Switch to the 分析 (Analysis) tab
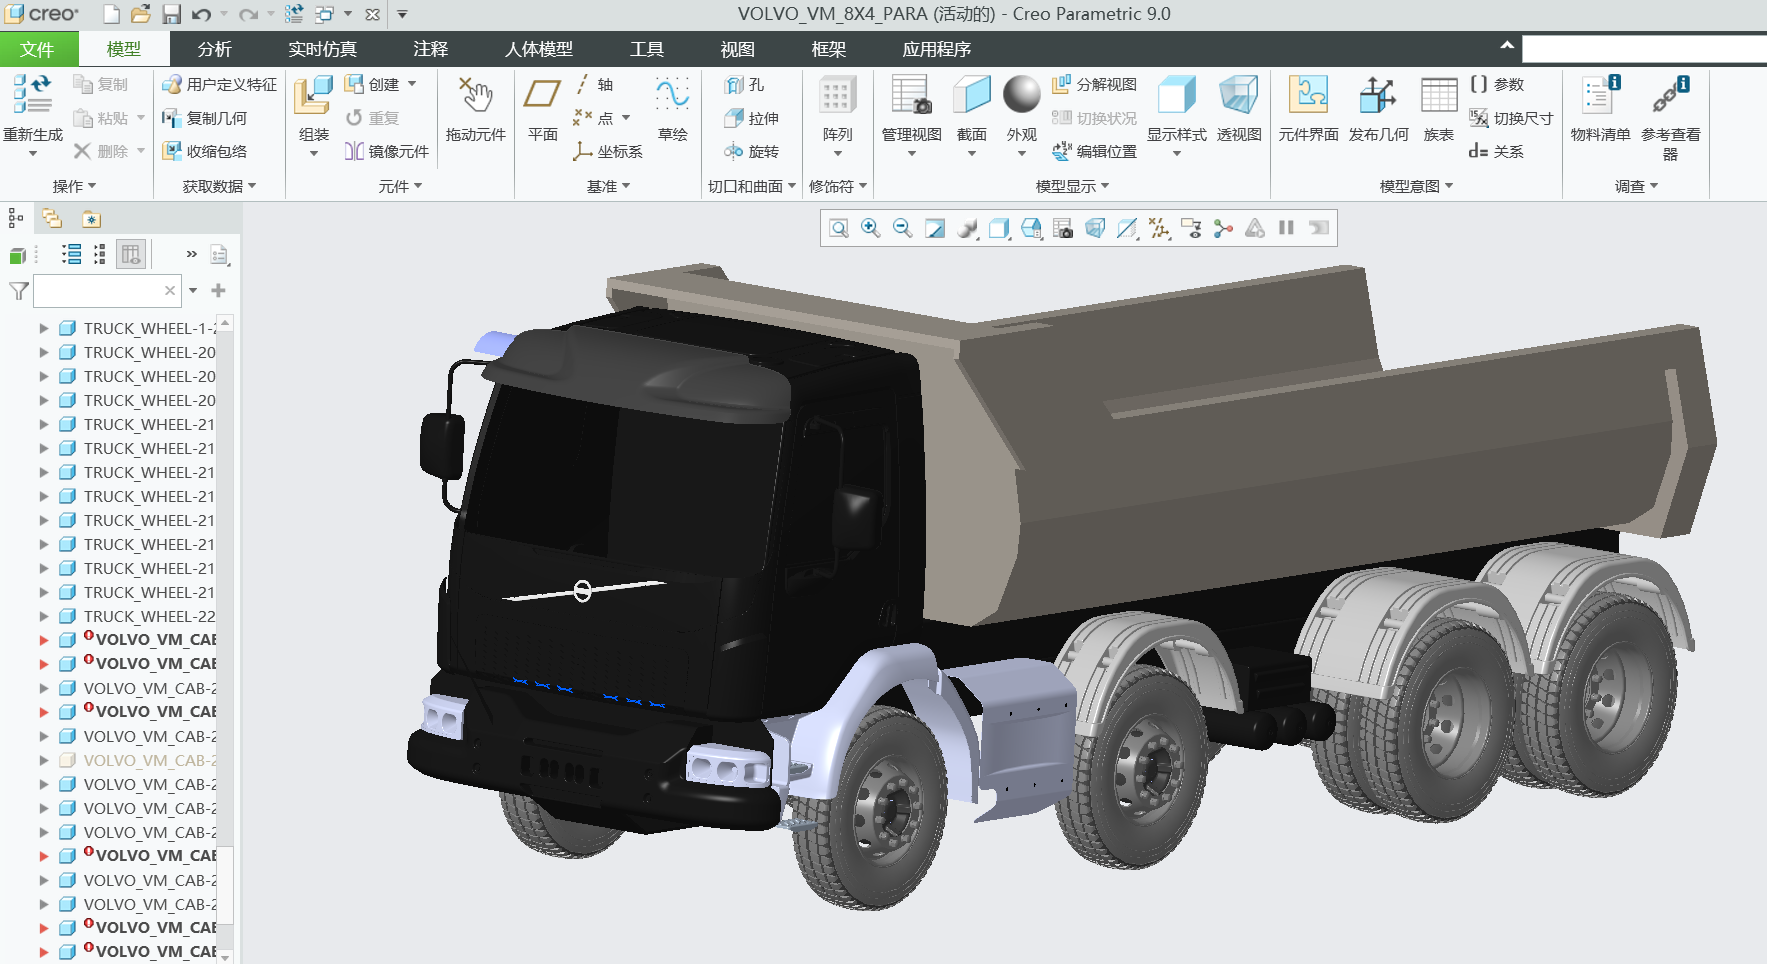1767x964 pixels. (215, 49)
